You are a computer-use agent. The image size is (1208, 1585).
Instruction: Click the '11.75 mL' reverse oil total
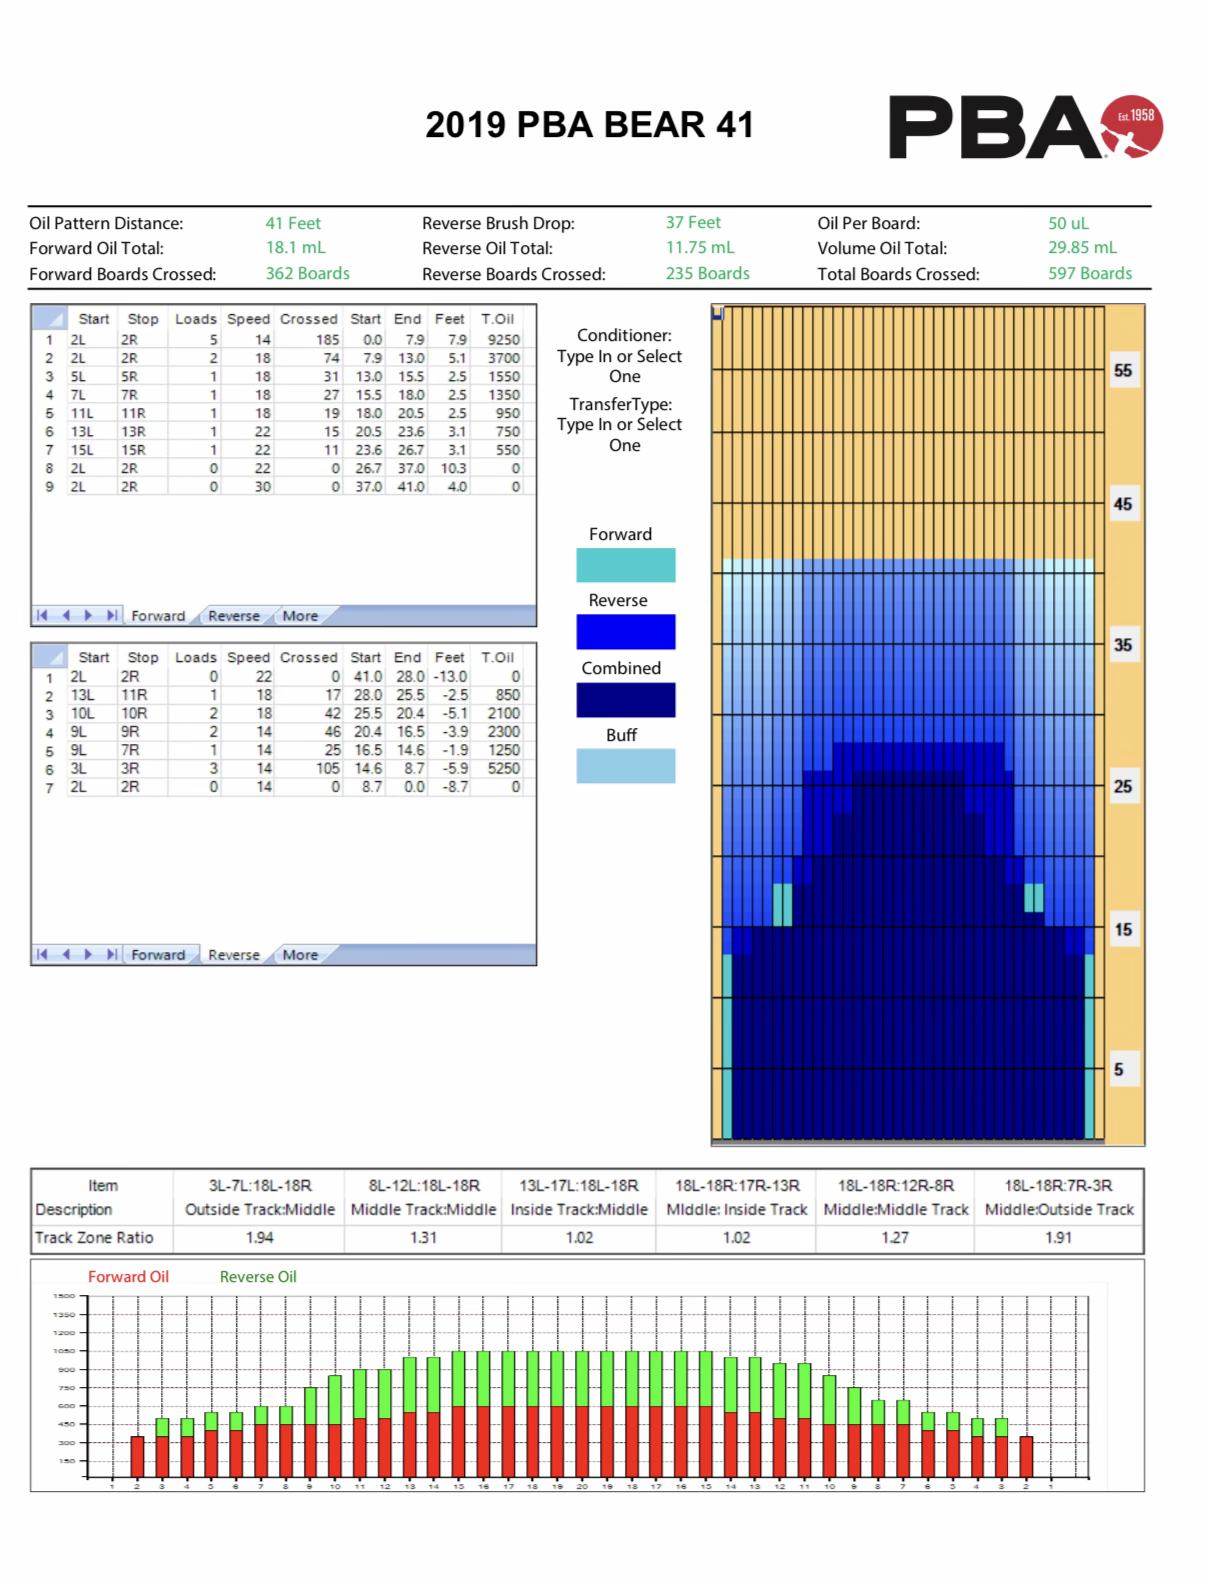click(699, 247)
